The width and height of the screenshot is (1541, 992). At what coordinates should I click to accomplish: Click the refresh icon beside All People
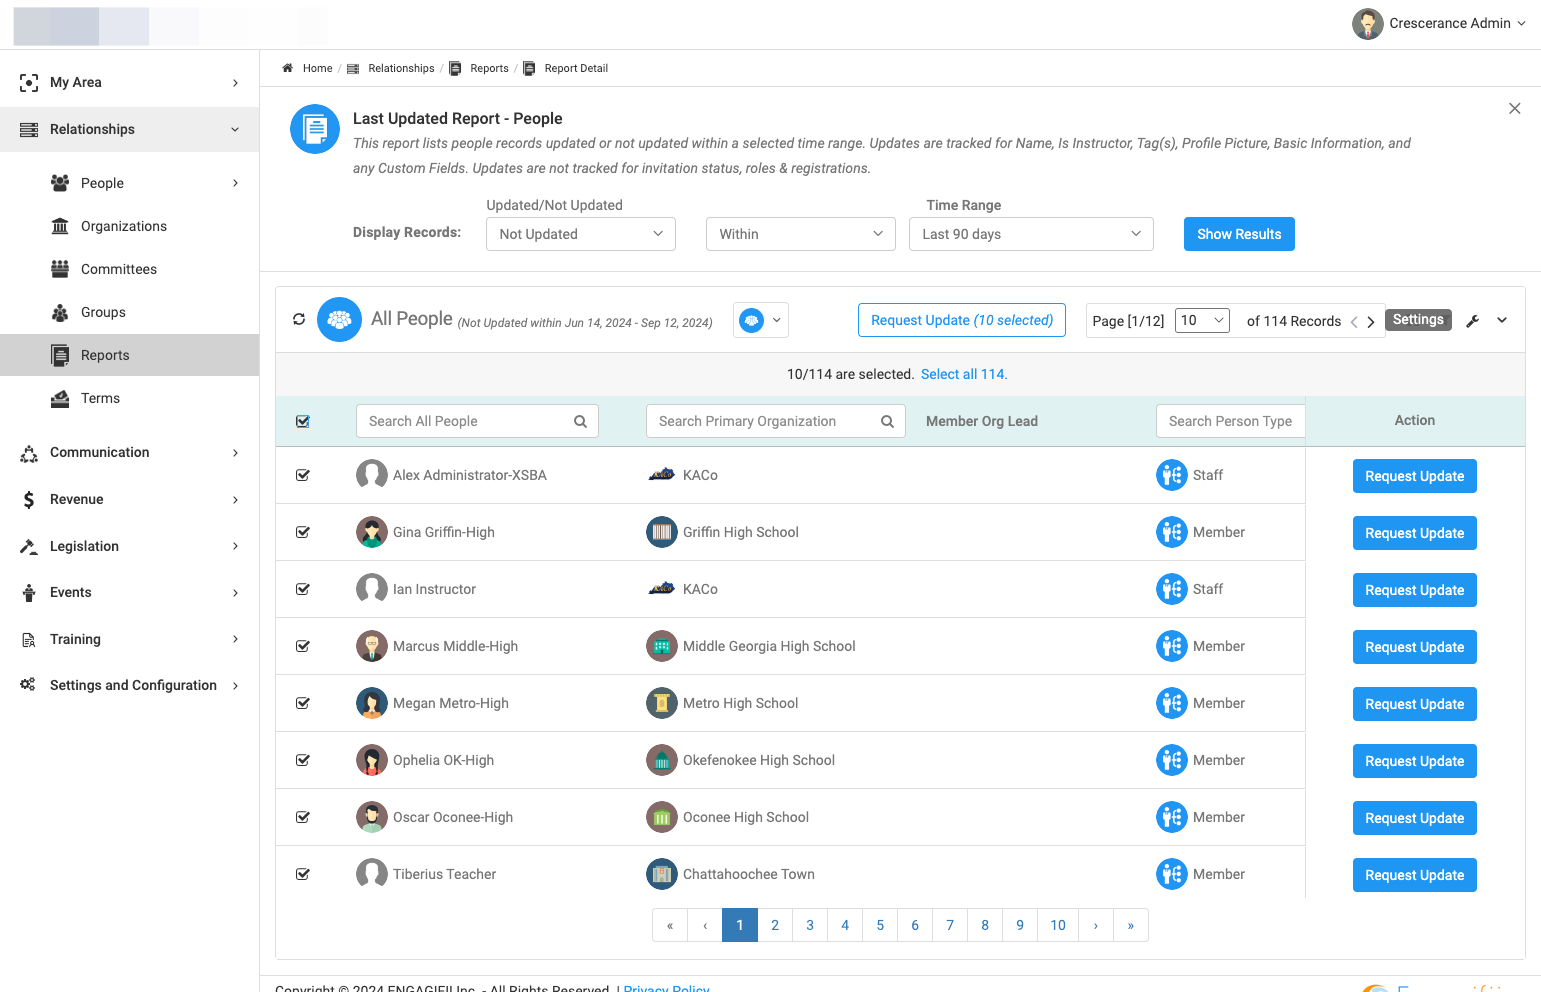(299, 320)
